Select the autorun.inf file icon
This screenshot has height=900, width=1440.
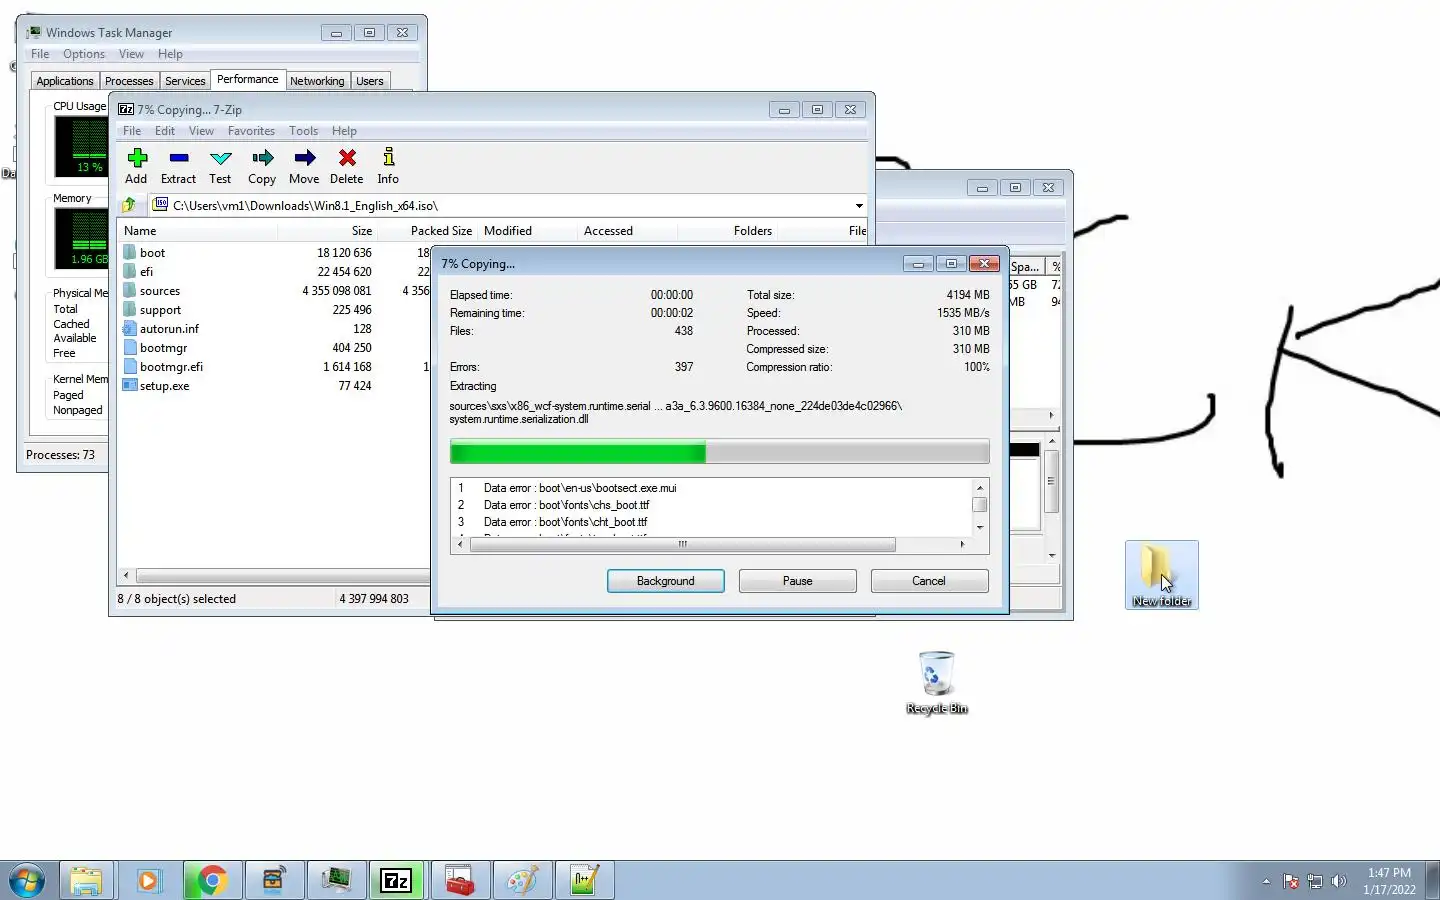pos(129,329)
